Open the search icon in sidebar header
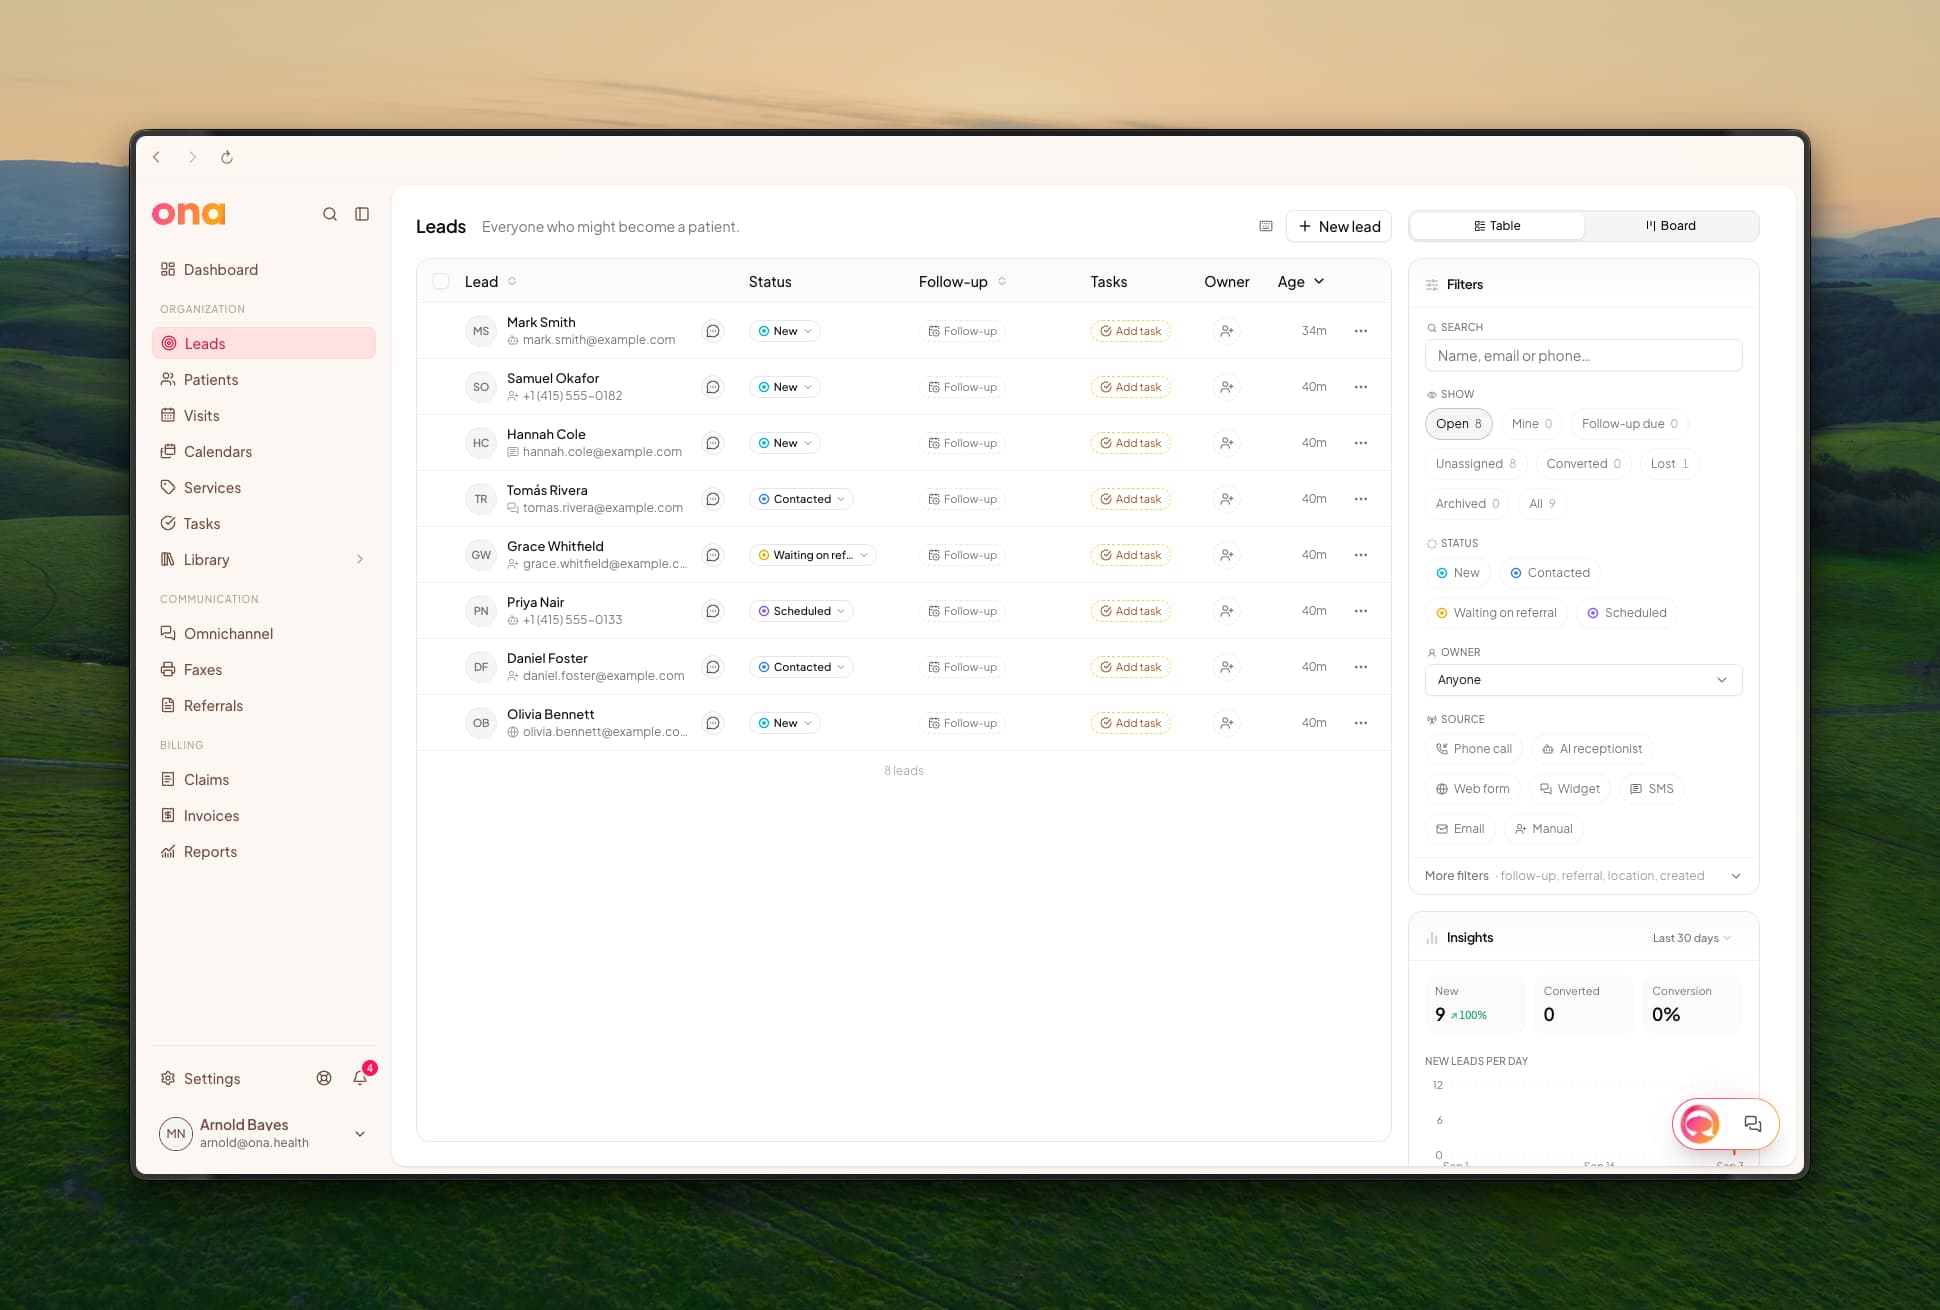The image size is (1940, 1310). click(330, 214)
